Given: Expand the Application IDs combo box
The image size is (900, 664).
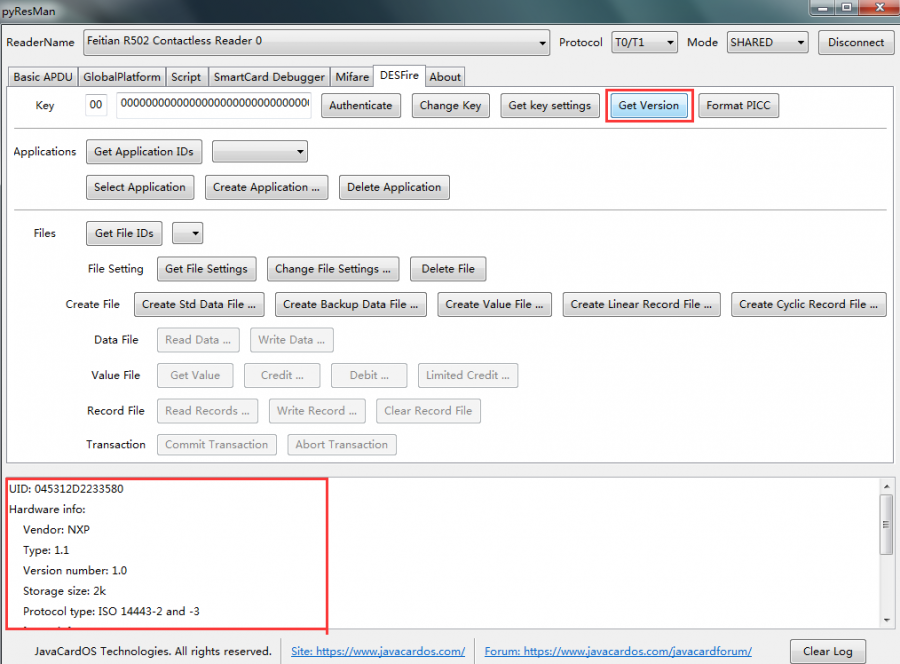Looking at the screenshot, I should [260, 152].
